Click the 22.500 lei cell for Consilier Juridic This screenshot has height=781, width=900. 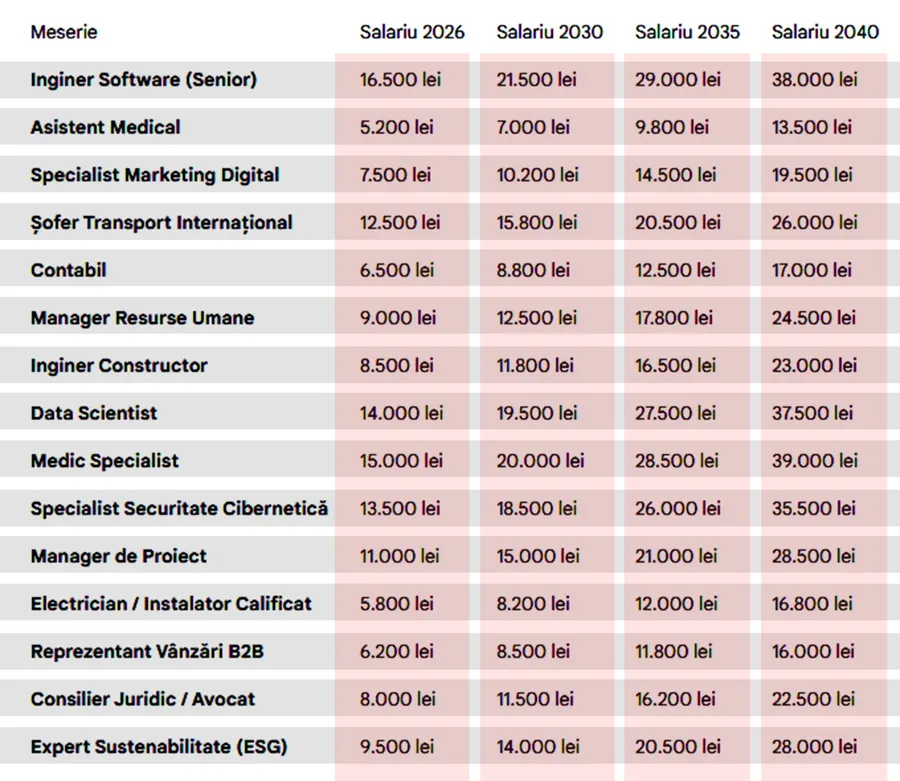813,699
